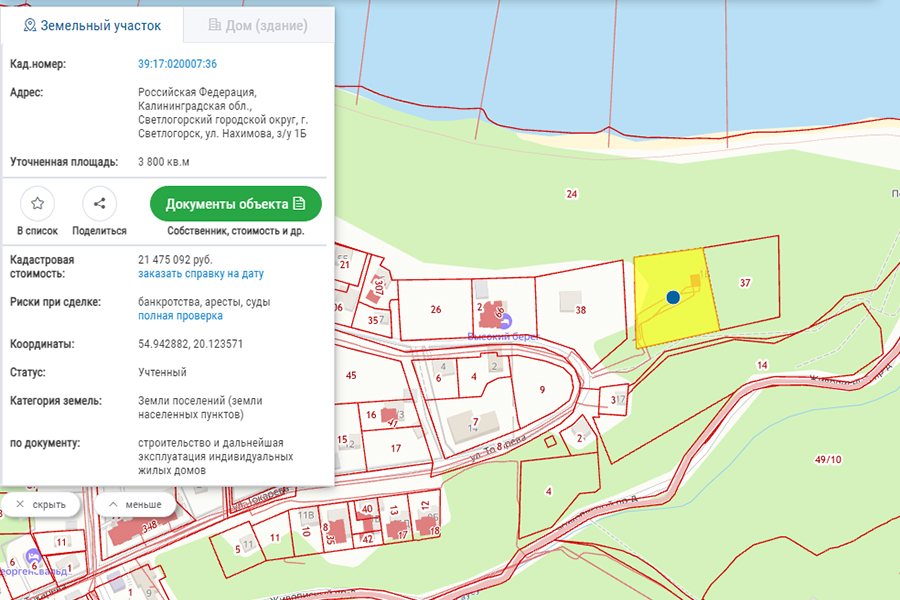Select parcel 38 on the map
The width and height of the screenshot is (900, 600).
[581, 310]
